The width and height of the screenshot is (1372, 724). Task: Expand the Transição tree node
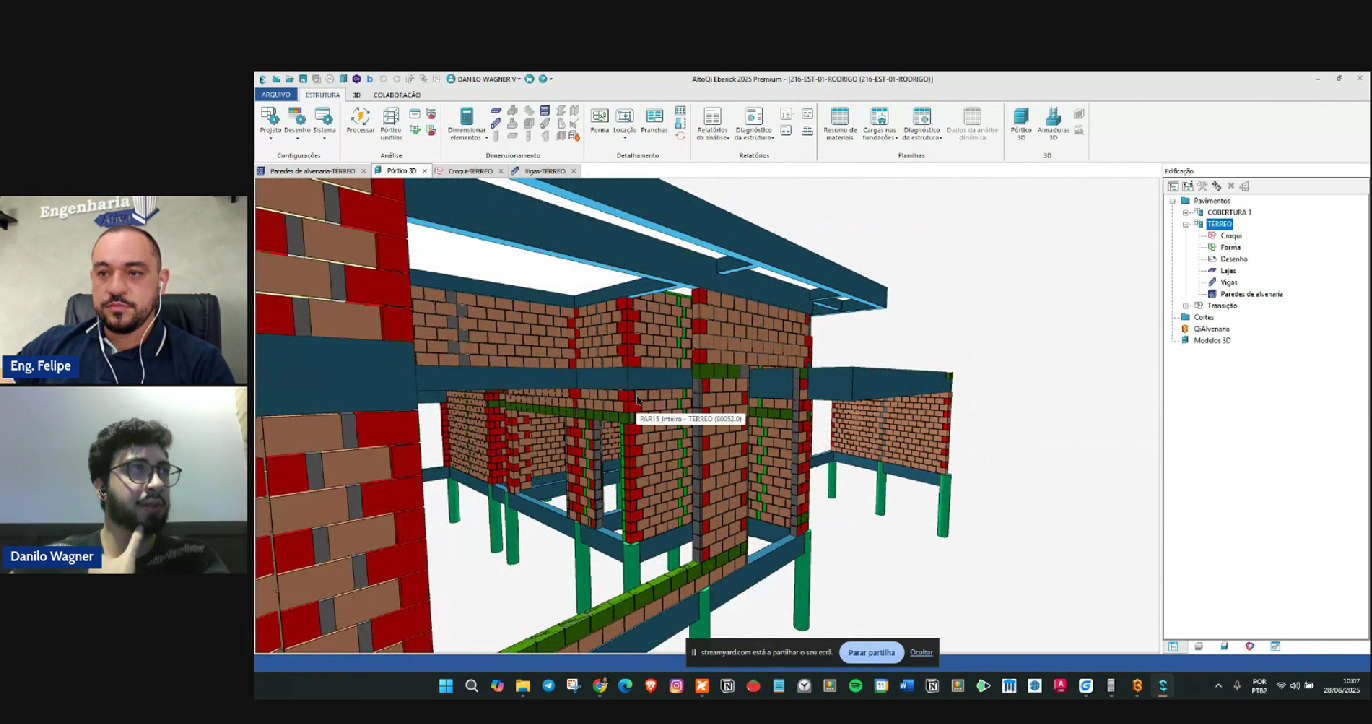(1186, 306)
